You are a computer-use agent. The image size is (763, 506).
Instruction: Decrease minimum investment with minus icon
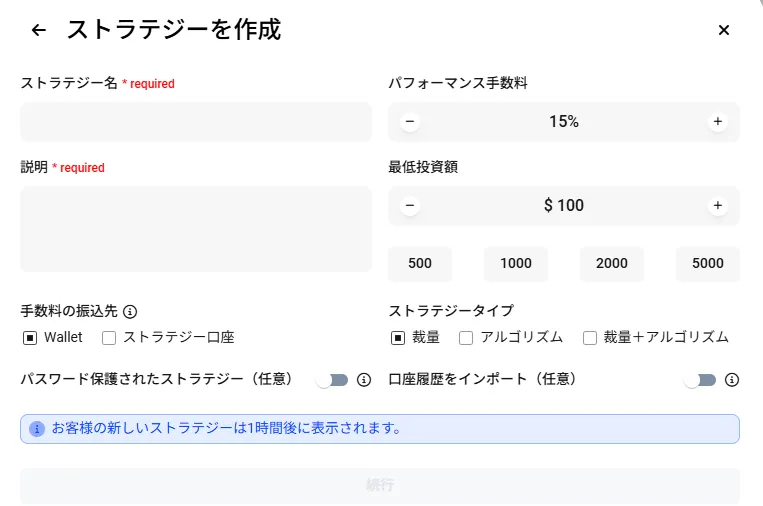410,206
